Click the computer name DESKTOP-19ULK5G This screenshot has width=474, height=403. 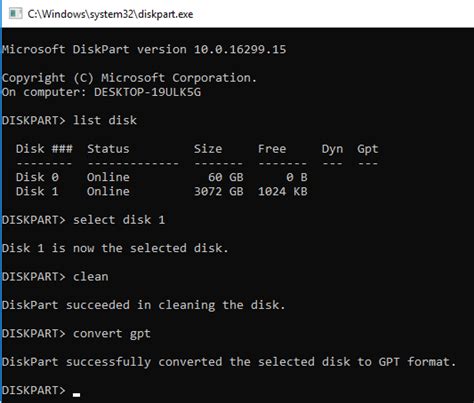click(x=148, y=92)
